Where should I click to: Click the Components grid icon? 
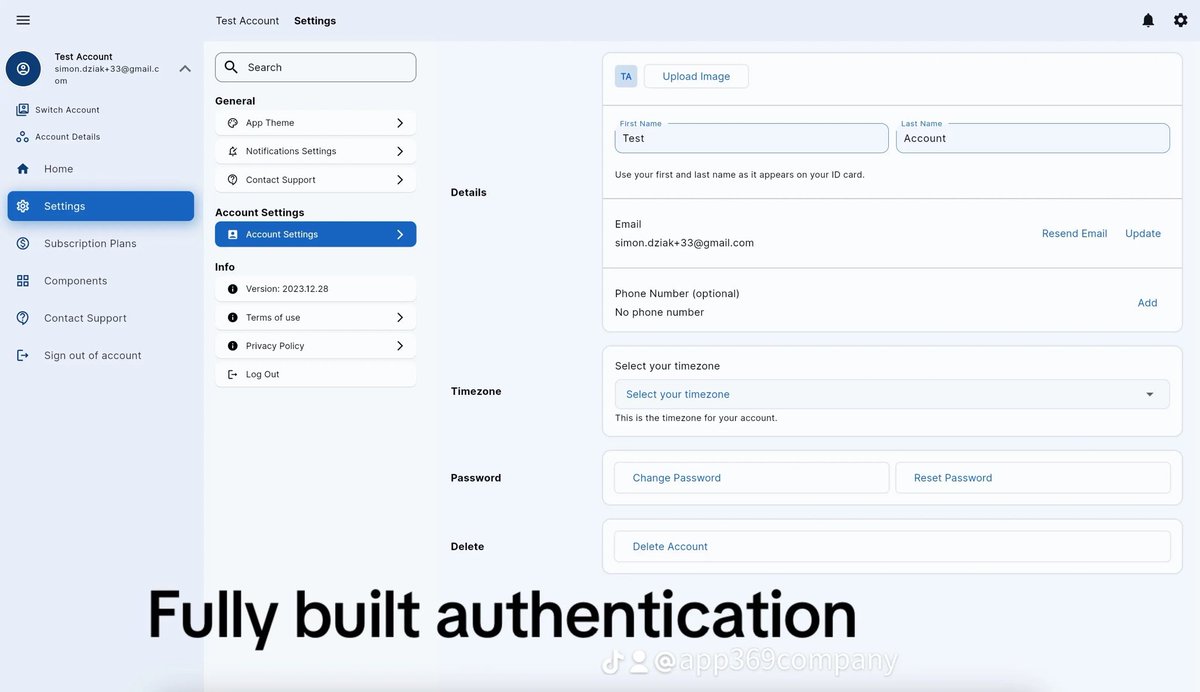(x=23, y=281)
